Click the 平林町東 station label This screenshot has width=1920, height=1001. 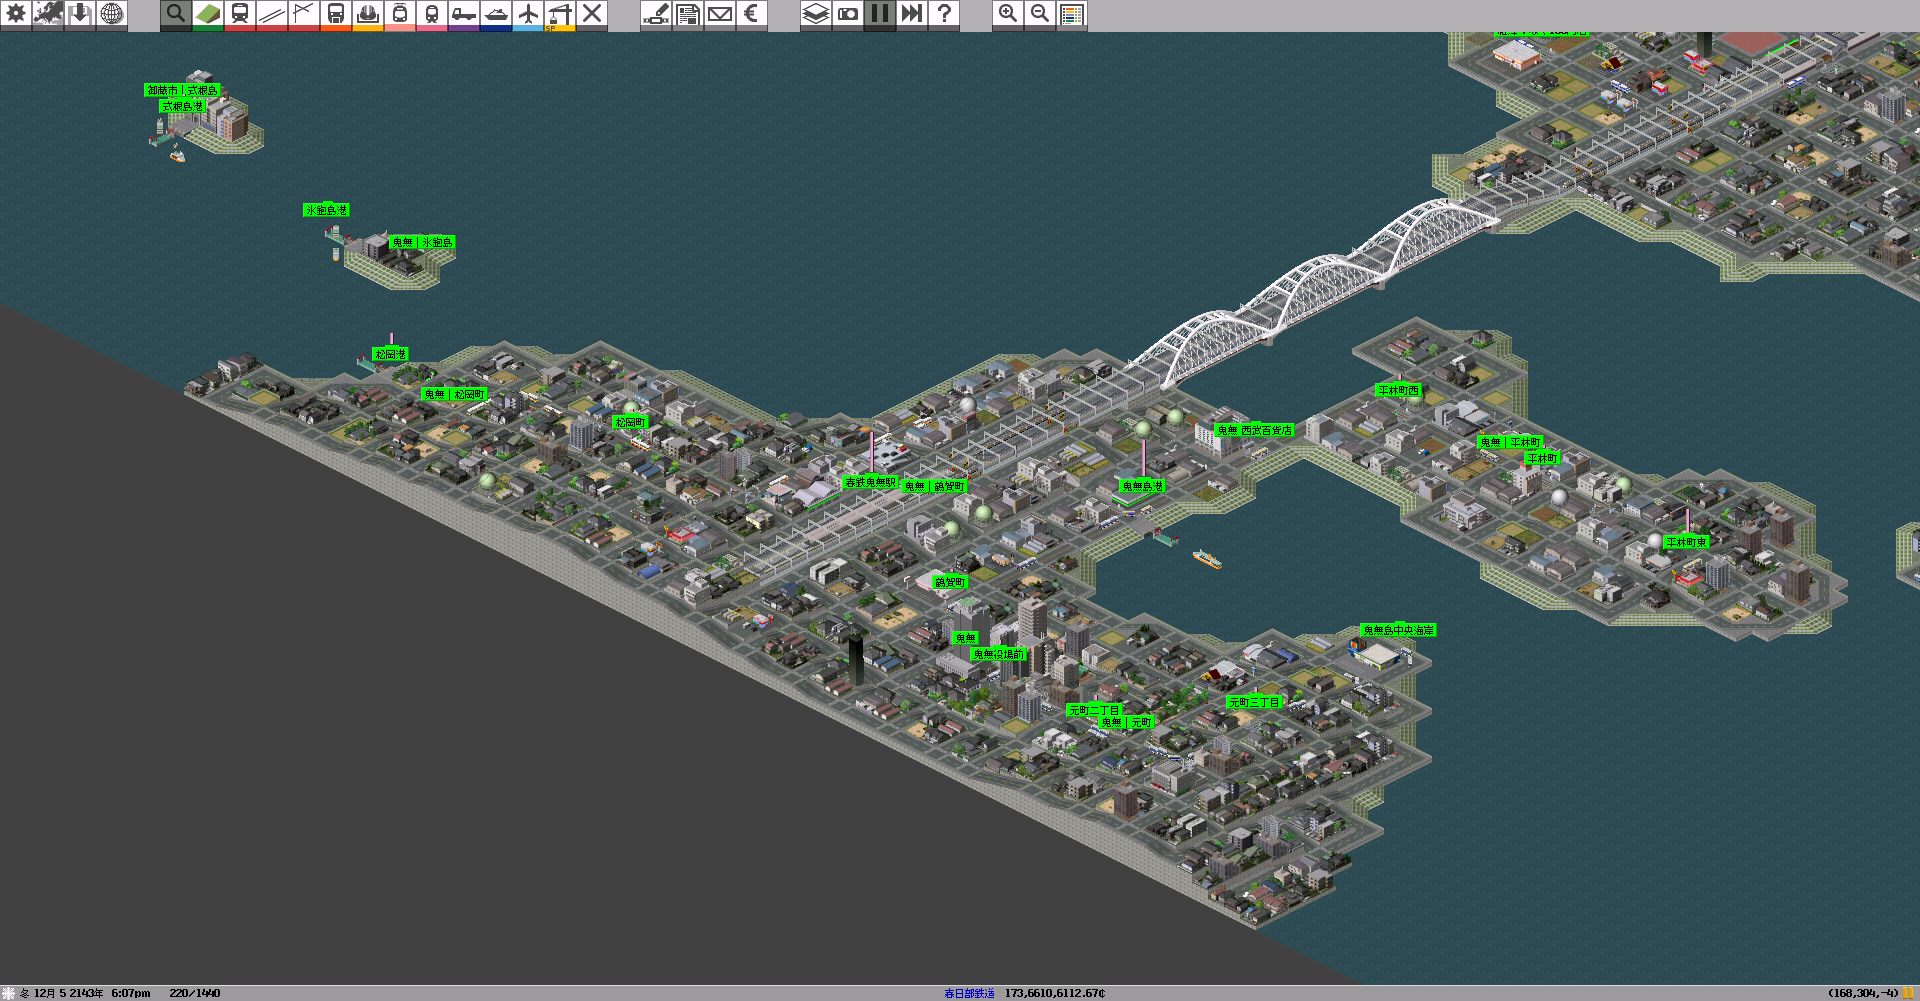pyautogui.click(x=1686, y=542)
